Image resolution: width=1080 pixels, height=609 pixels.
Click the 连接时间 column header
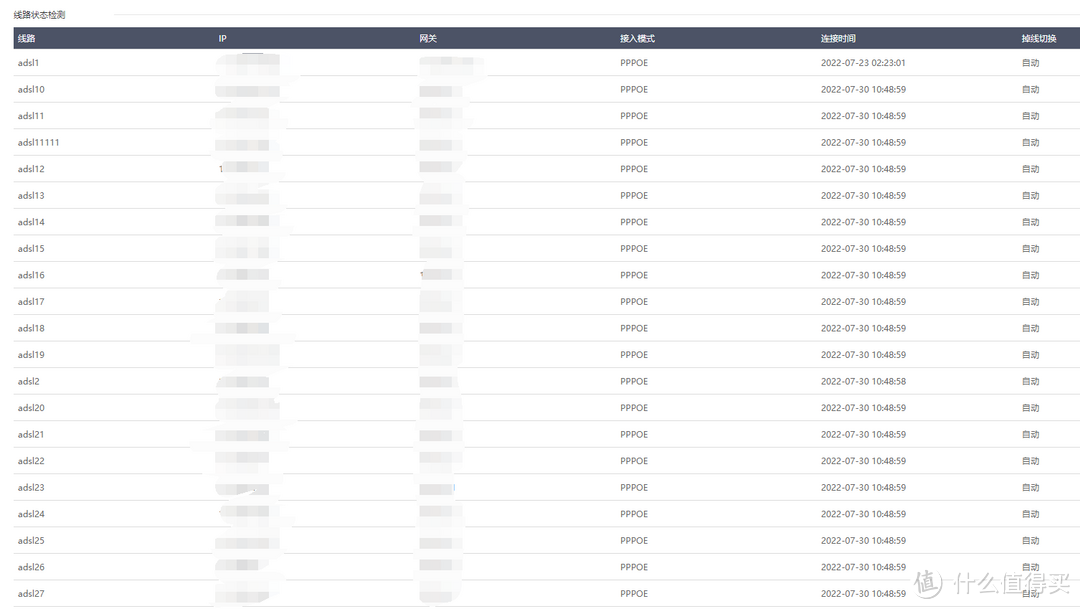point(838,38)
